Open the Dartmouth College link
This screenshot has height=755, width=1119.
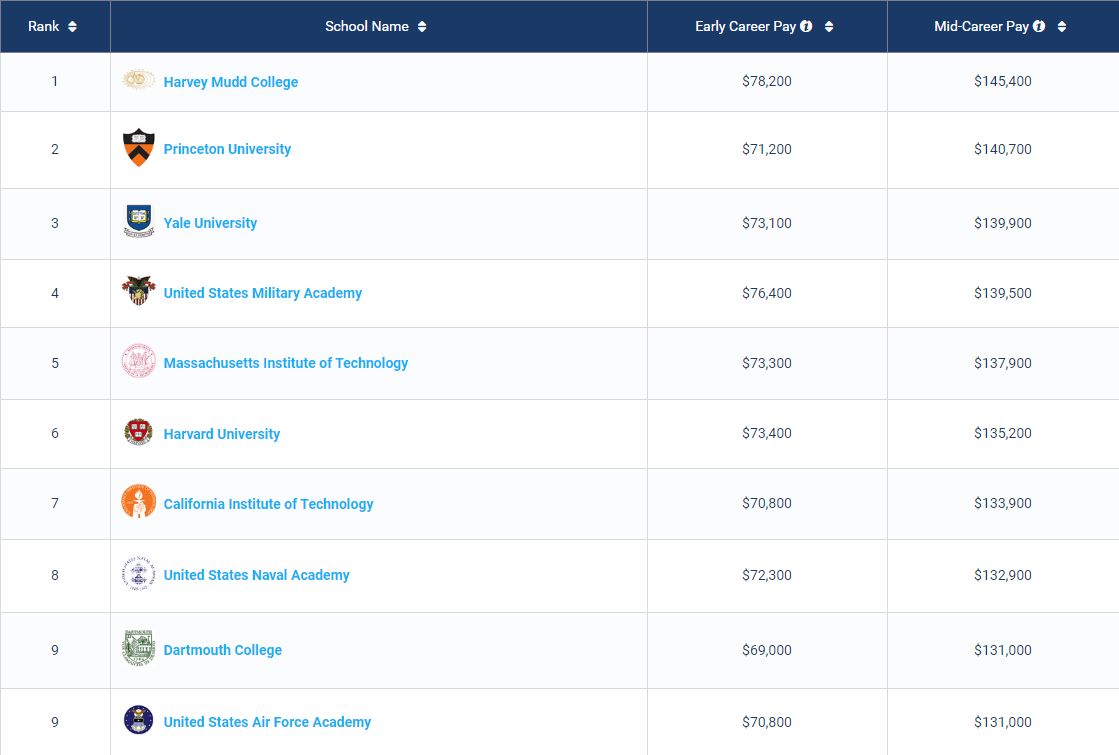pyautogui.click(x=223, y=650)
